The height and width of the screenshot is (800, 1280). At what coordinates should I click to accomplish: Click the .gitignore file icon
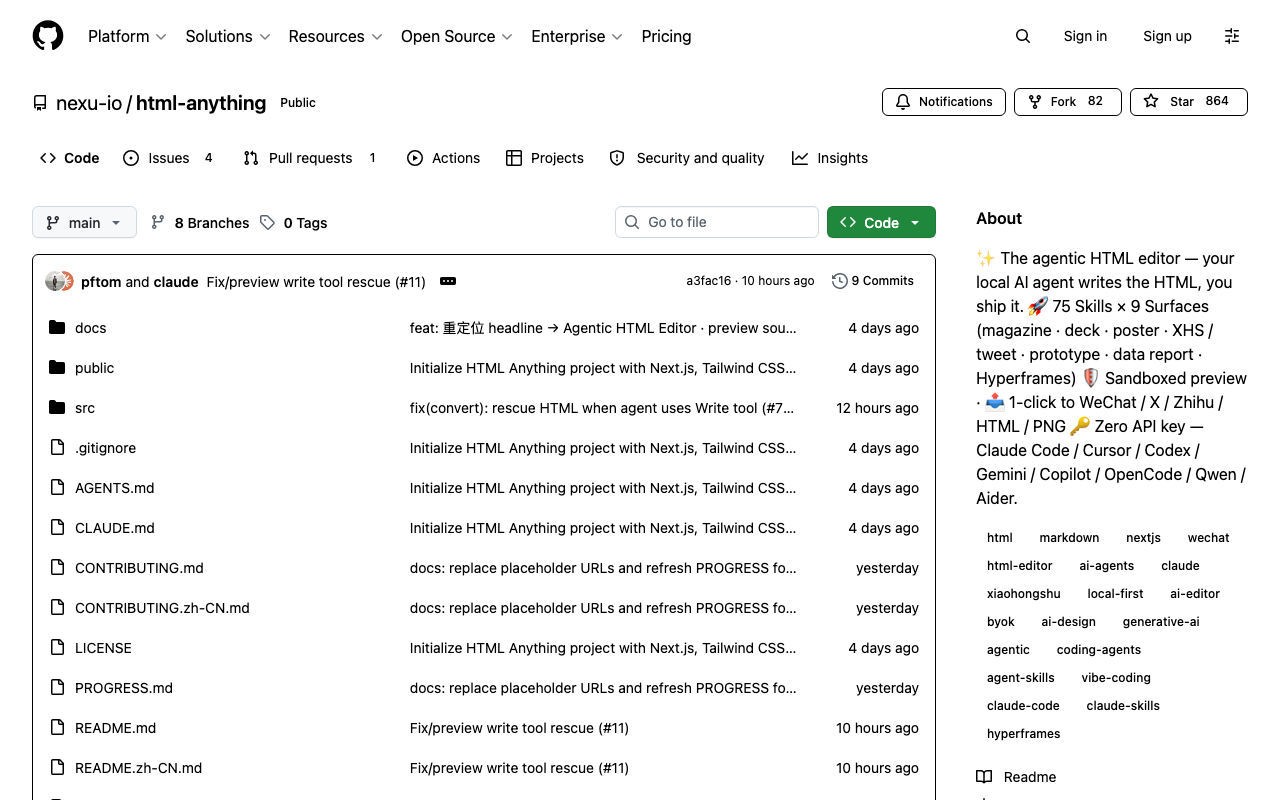tap(57, 448)
